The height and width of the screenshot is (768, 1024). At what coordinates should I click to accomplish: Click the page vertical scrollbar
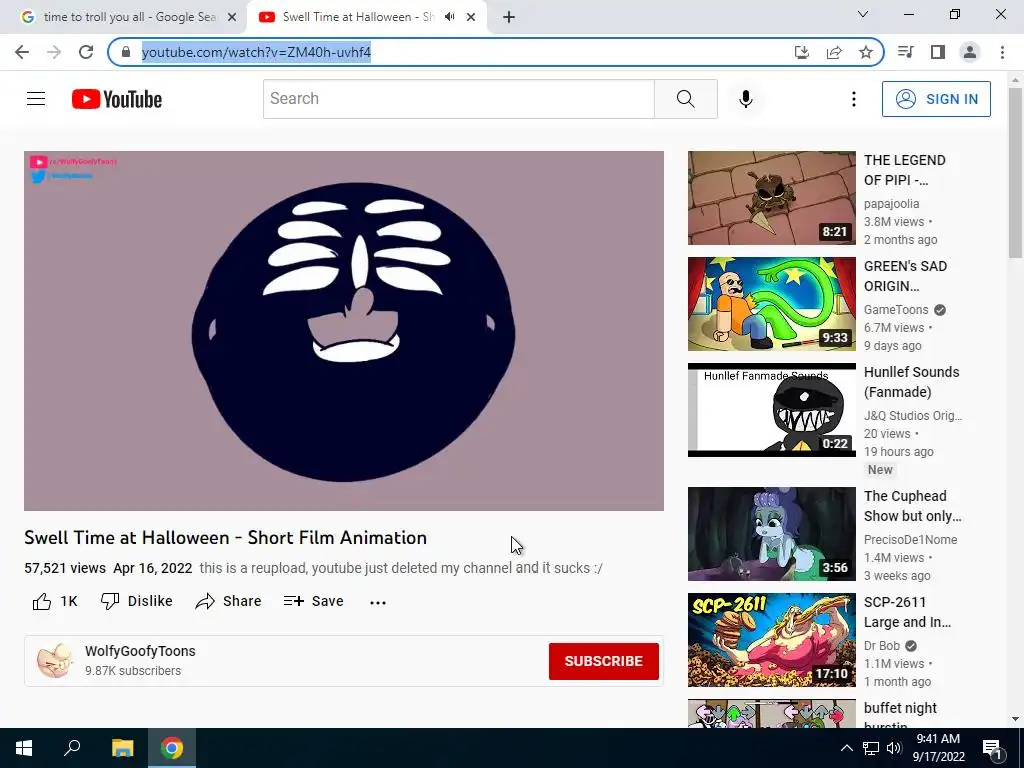[1015, 172]
